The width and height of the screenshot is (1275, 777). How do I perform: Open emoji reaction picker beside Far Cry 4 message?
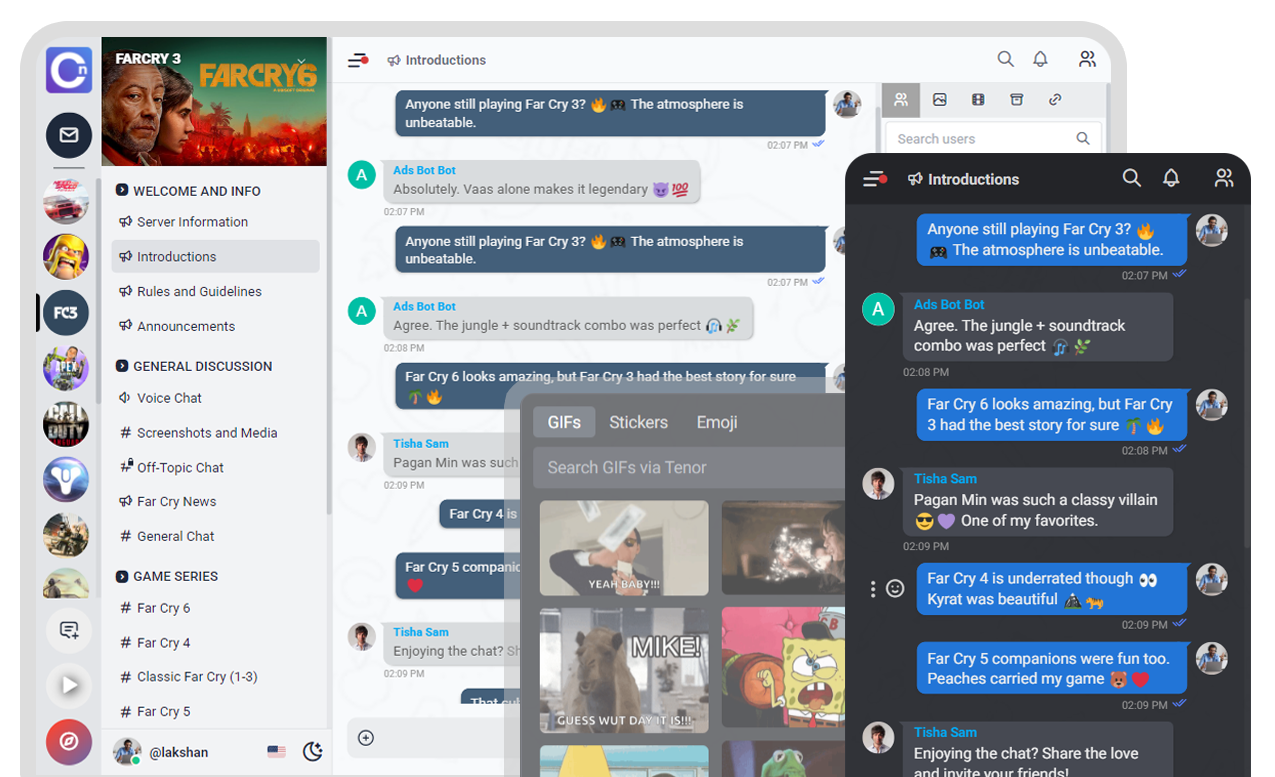pyautogui.click(x=894, y=588)
